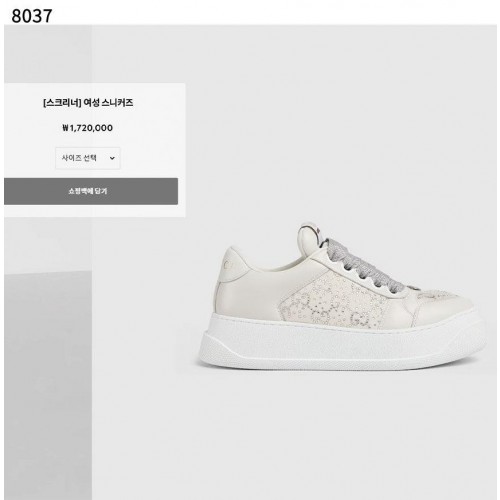Click the white sneaker product image
The height and width of the screenshot is (500, 500).
tap(340, 297)
